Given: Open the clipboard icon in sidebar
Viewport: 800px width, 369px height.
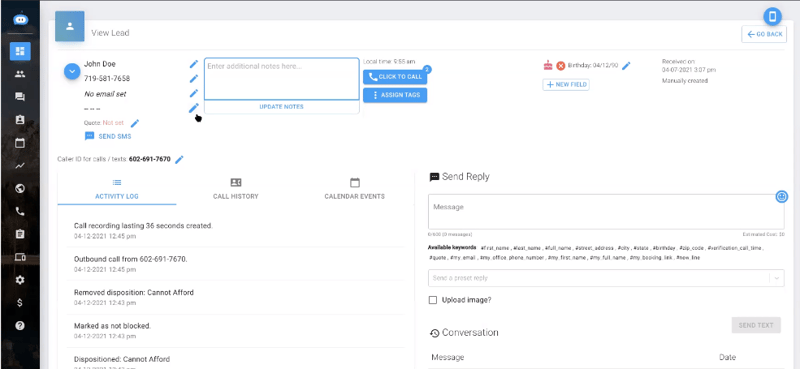Looking at the screenshot, I should [20, 234].
